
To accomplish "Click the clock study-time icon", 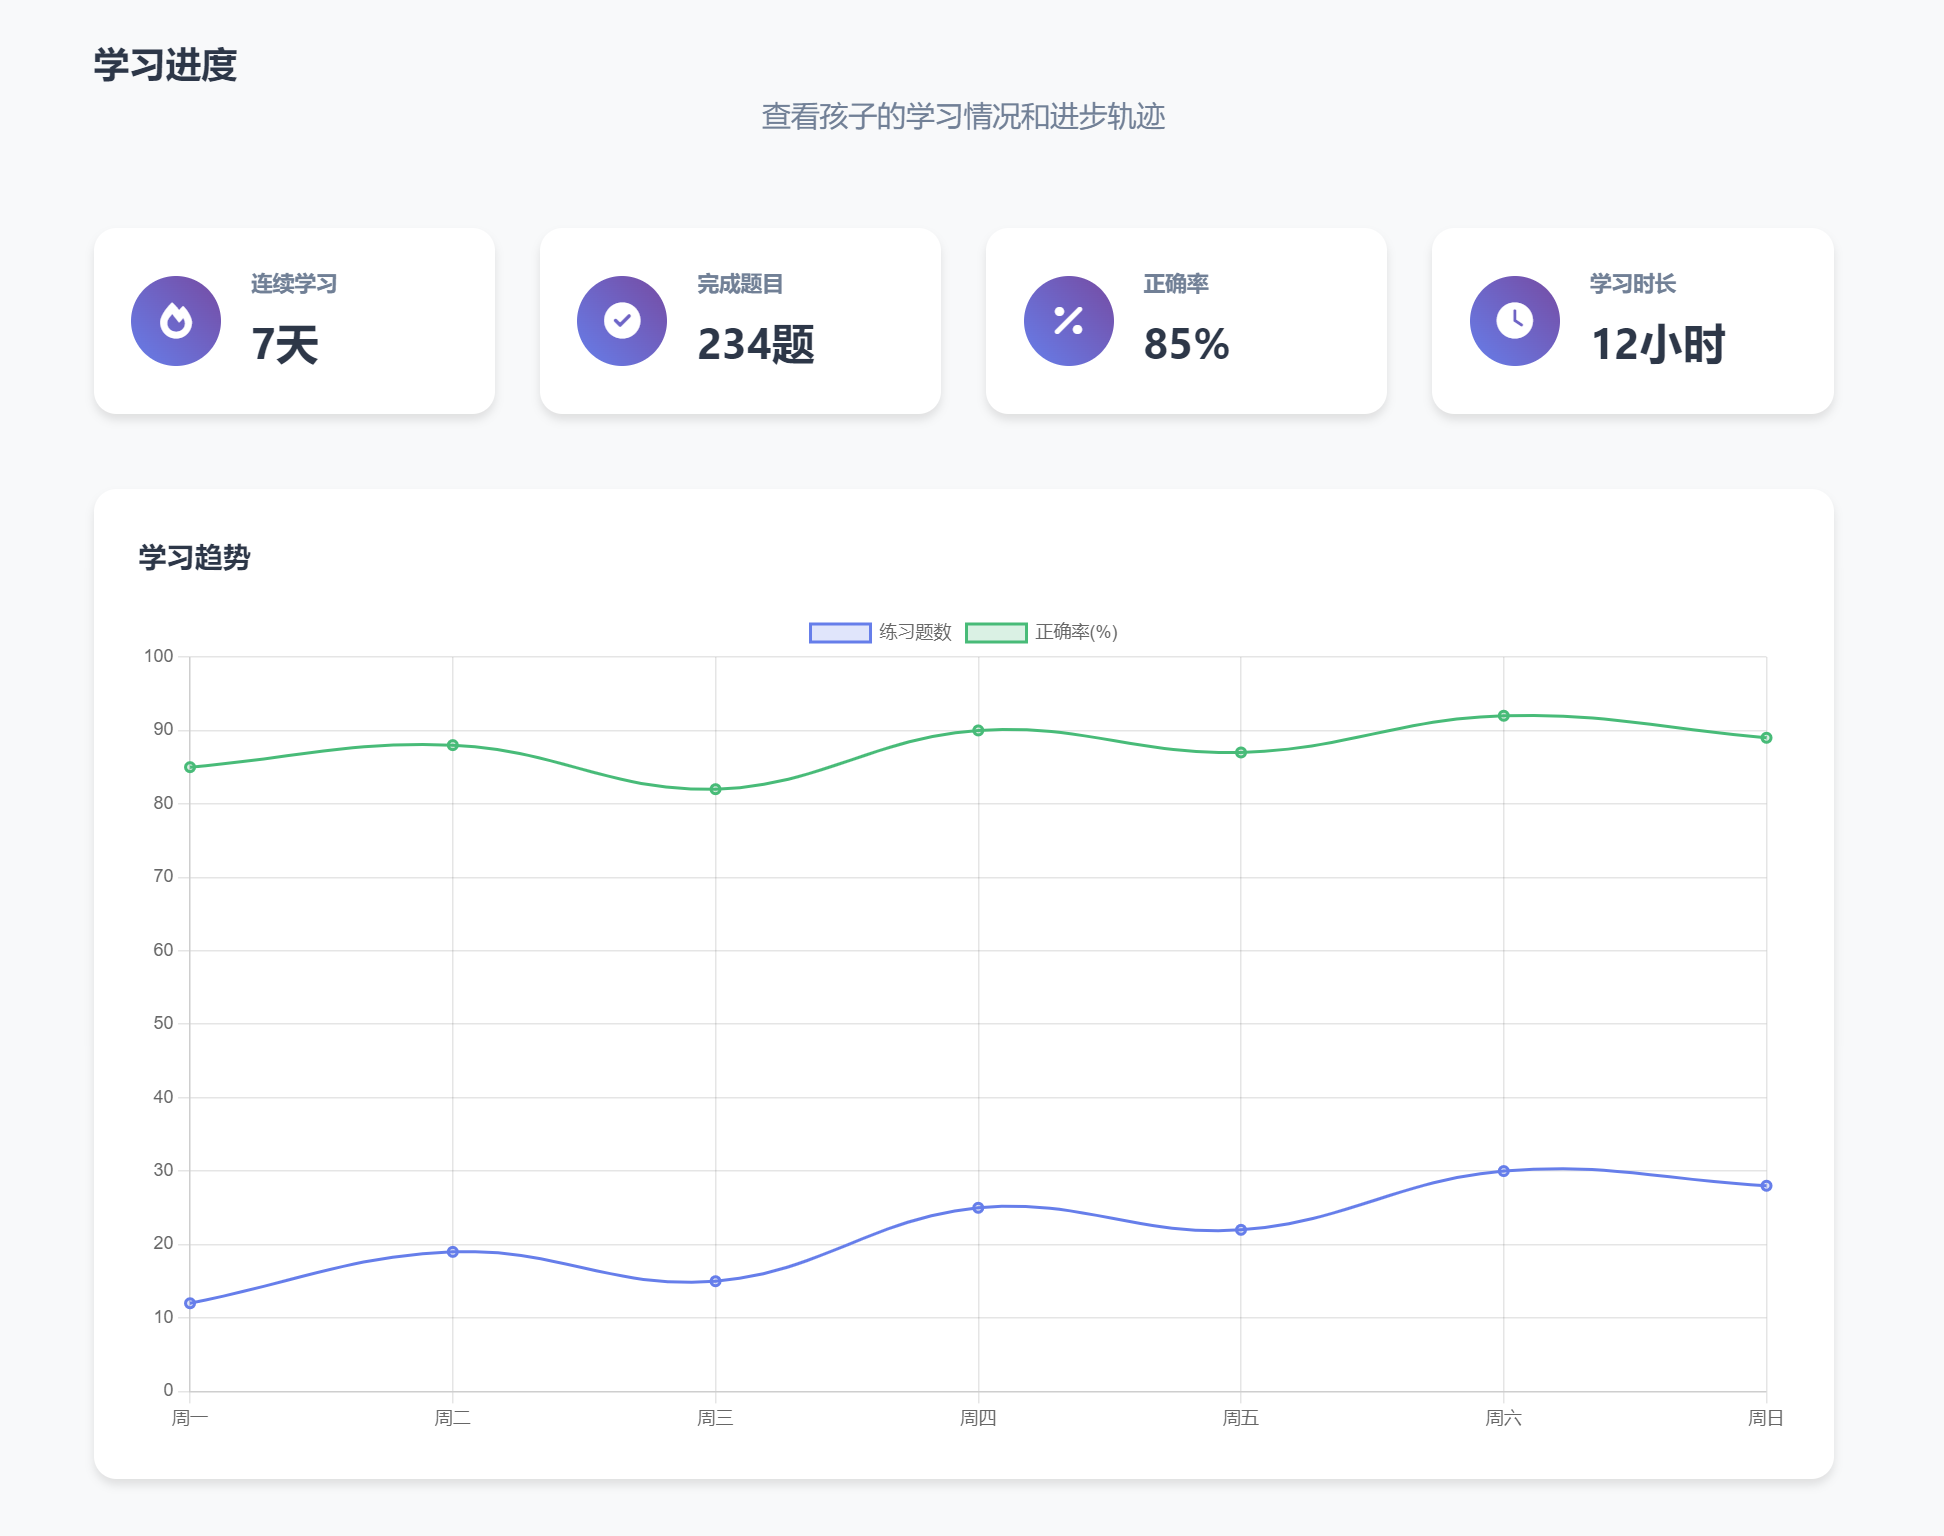I will pos(1514,321).
